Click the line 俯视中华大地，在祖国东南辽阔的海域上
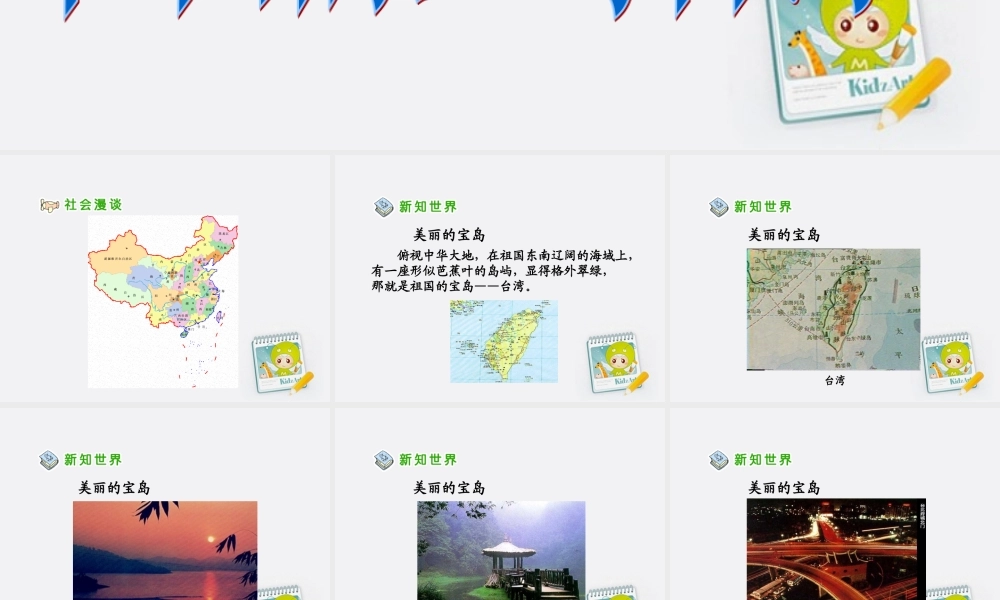1000x600 pixels. (x=516, y=256)
